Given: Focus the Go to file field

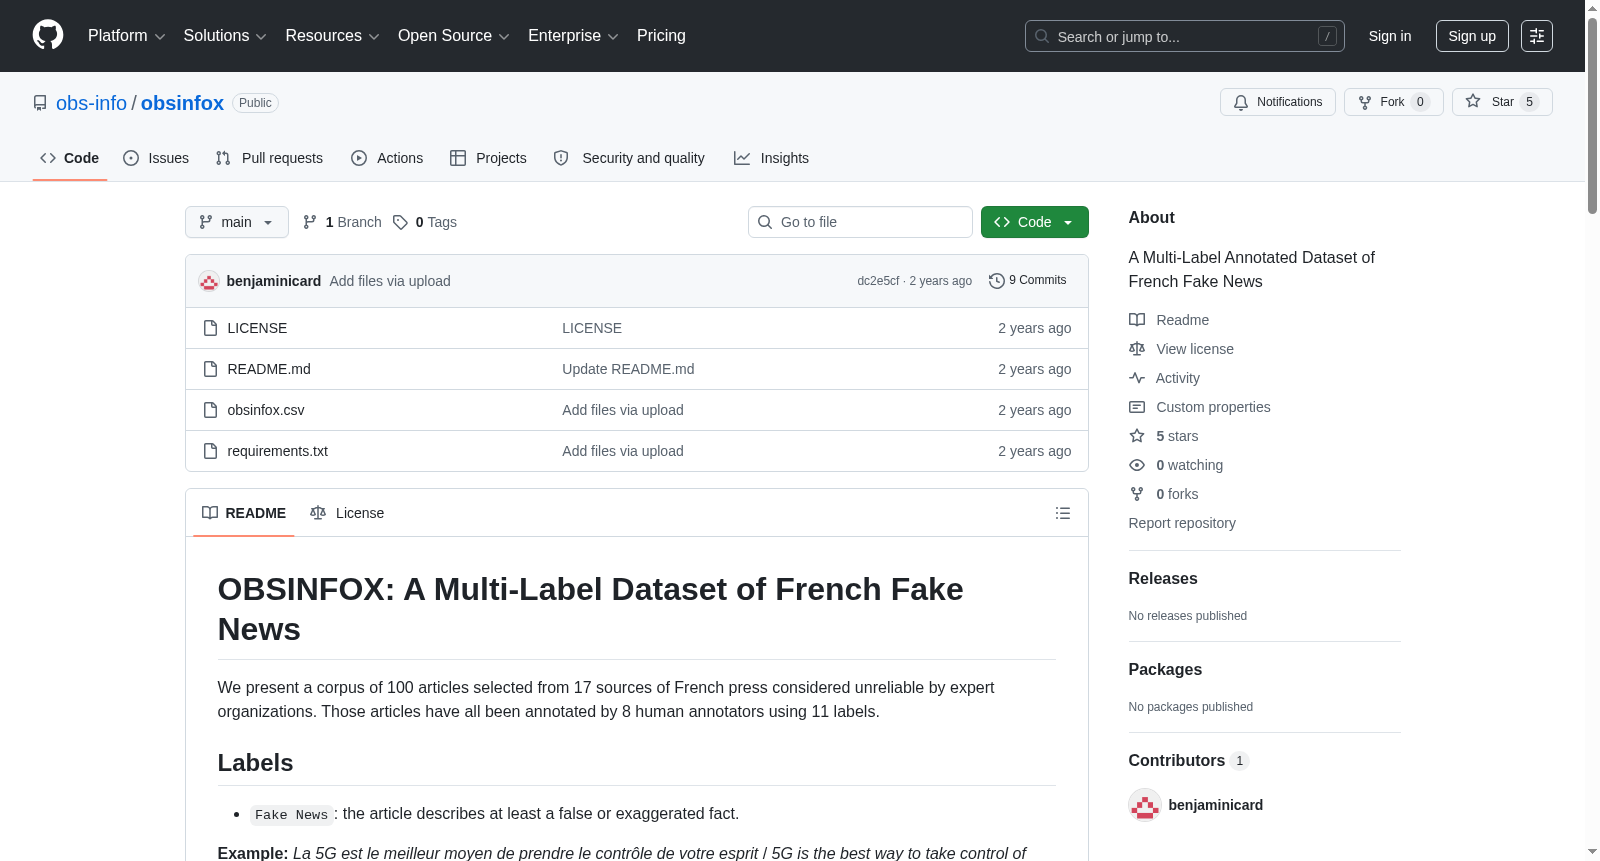Looking at the screenshot, I should [x=860, y=222].
